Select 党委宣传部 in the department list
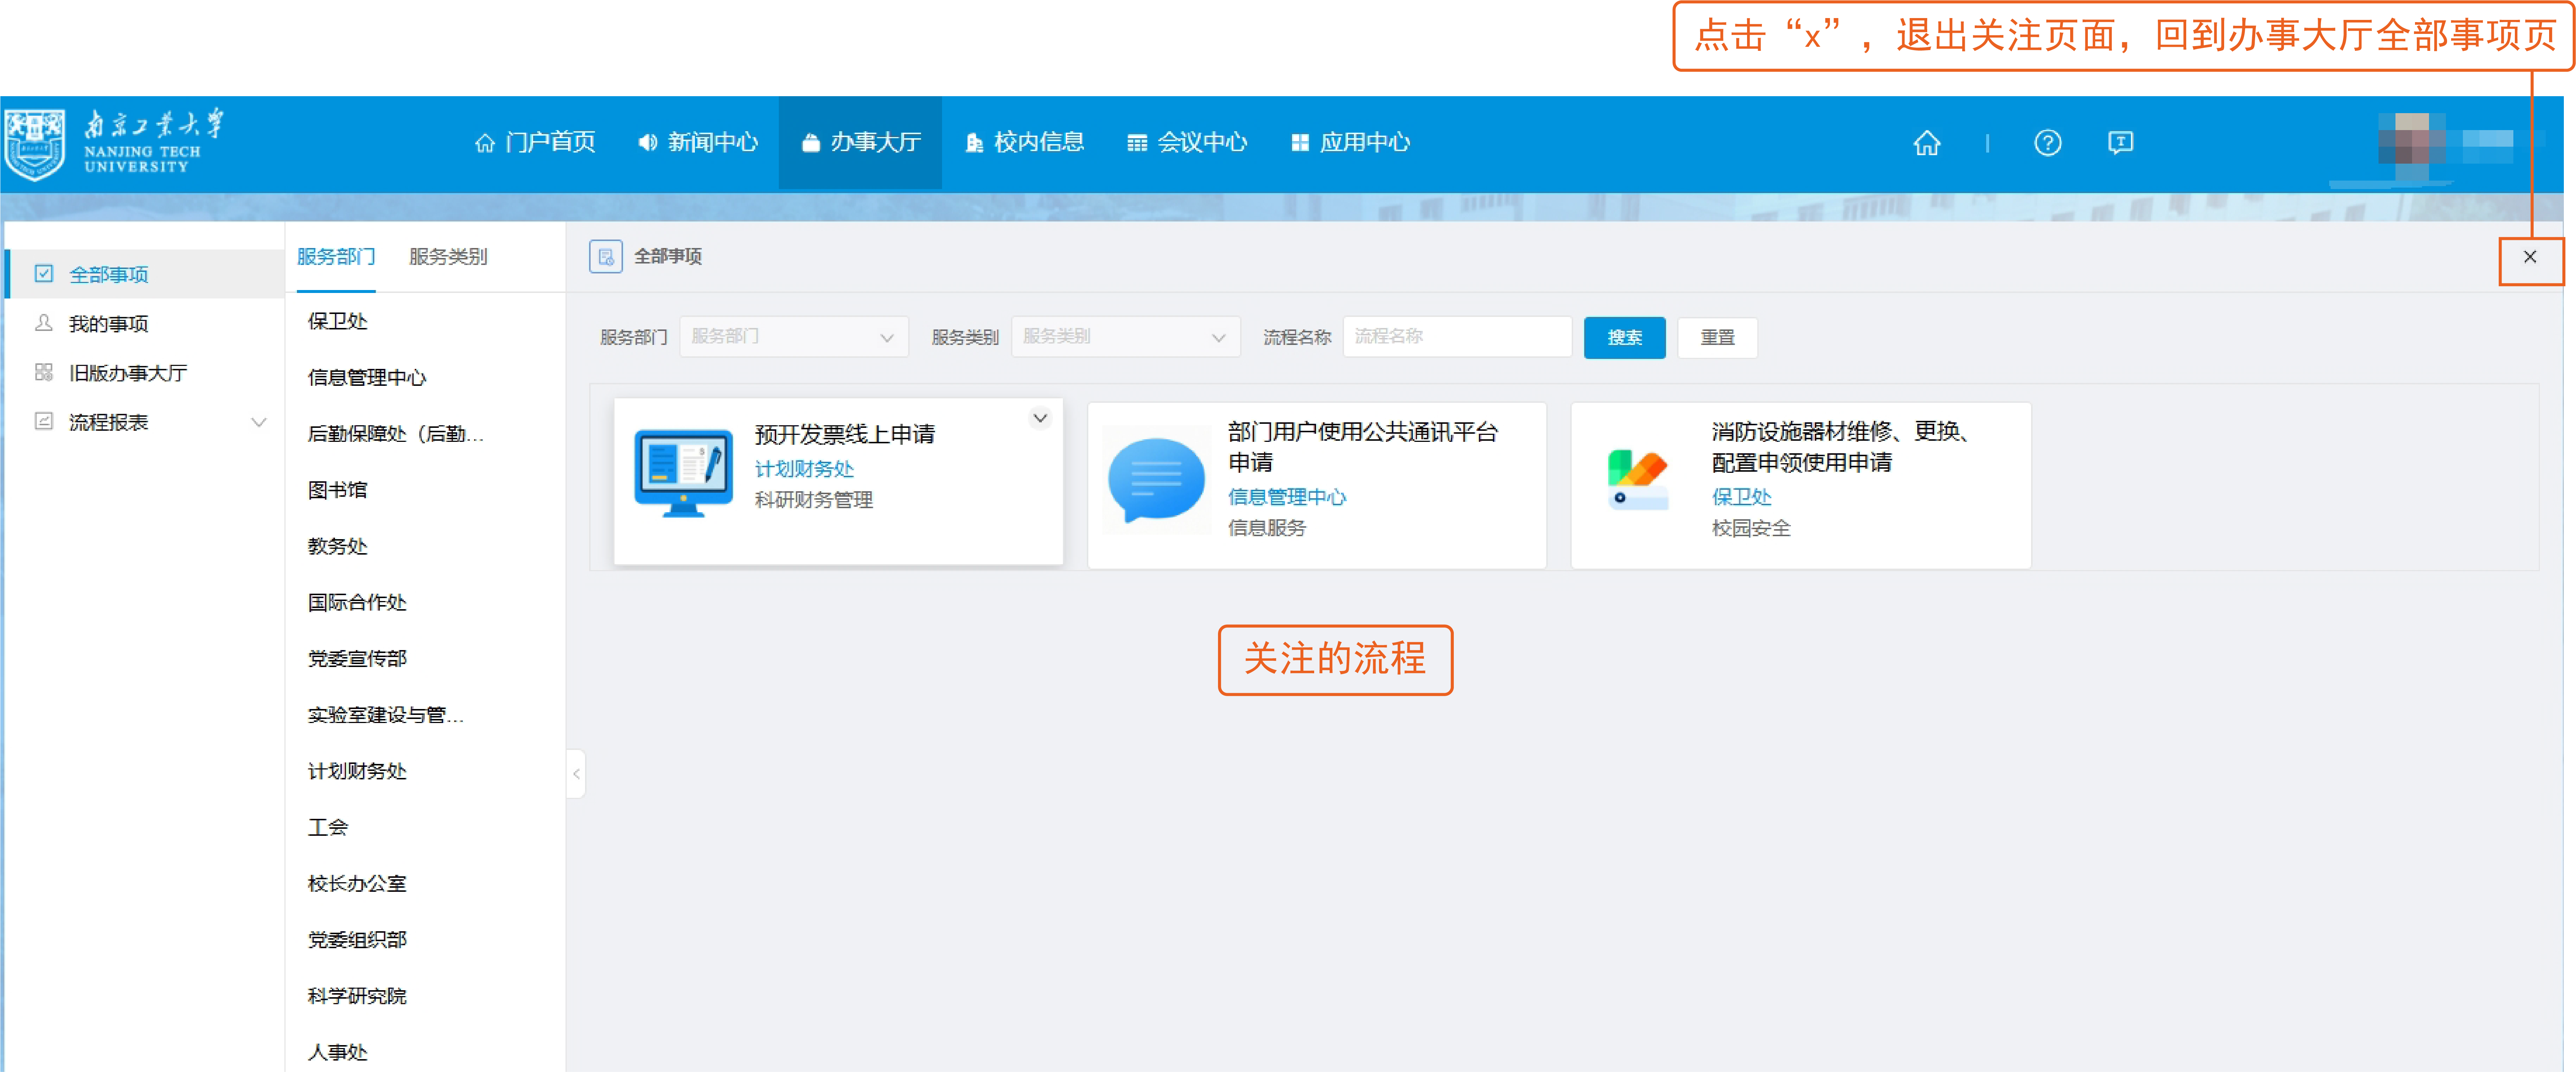Viewport: 2576px width, 1072px height. (x=357, y=659)
